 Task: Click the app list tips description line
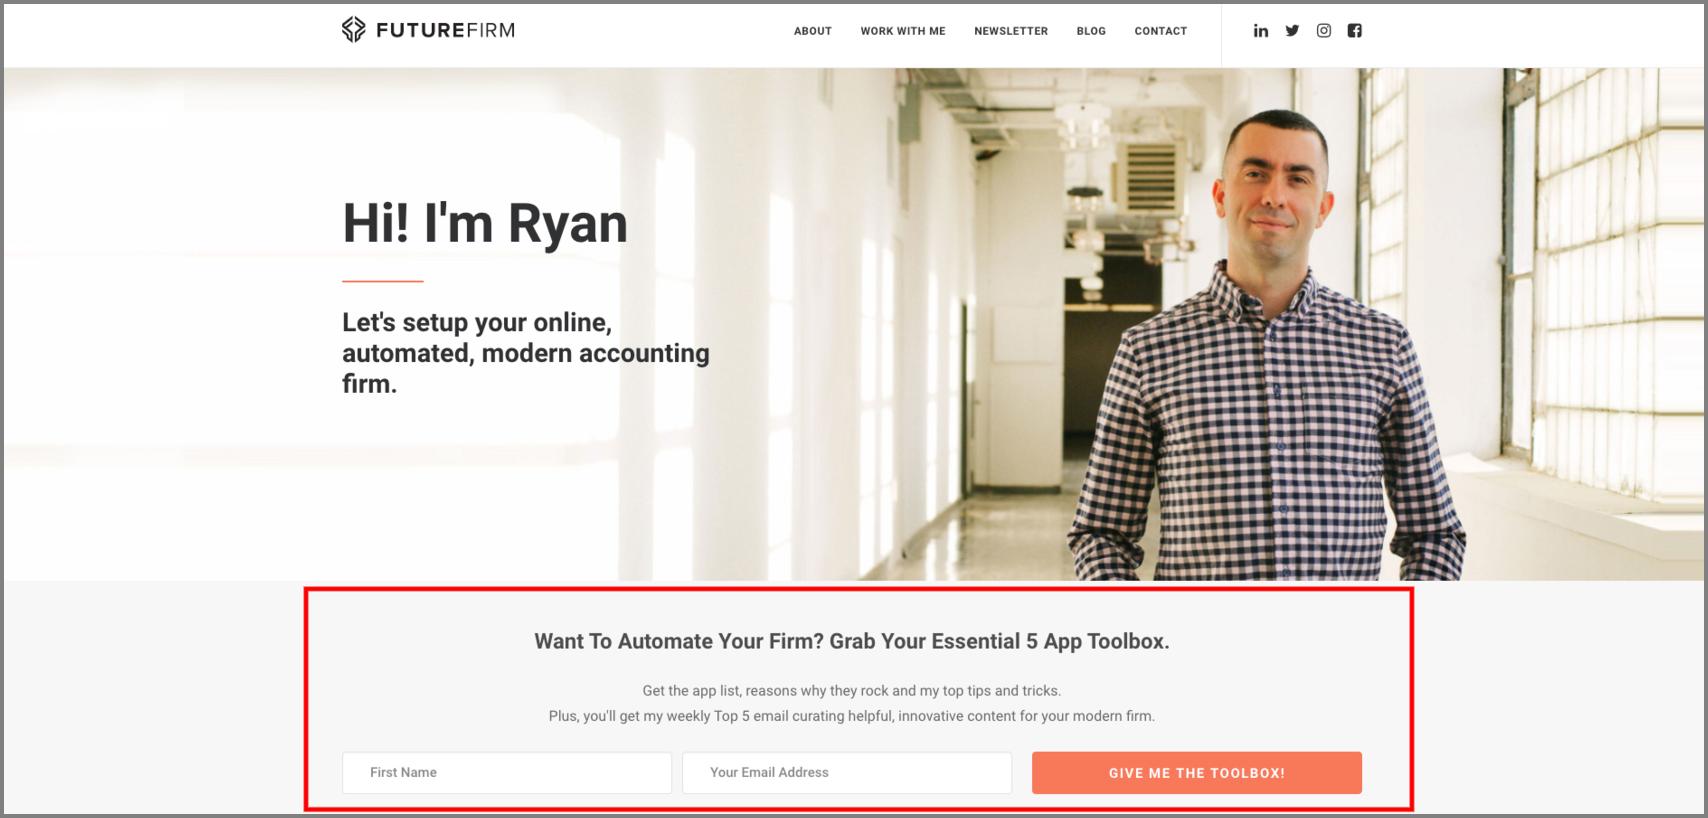852,691
